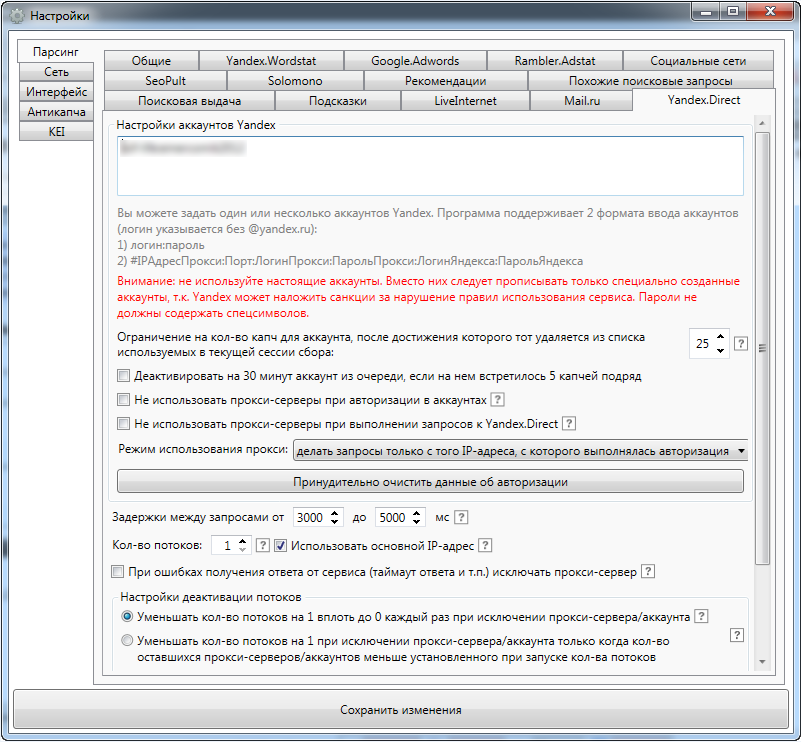
Task: Increase the minimum delay from 3000
Action: click(x=335, y=513)
